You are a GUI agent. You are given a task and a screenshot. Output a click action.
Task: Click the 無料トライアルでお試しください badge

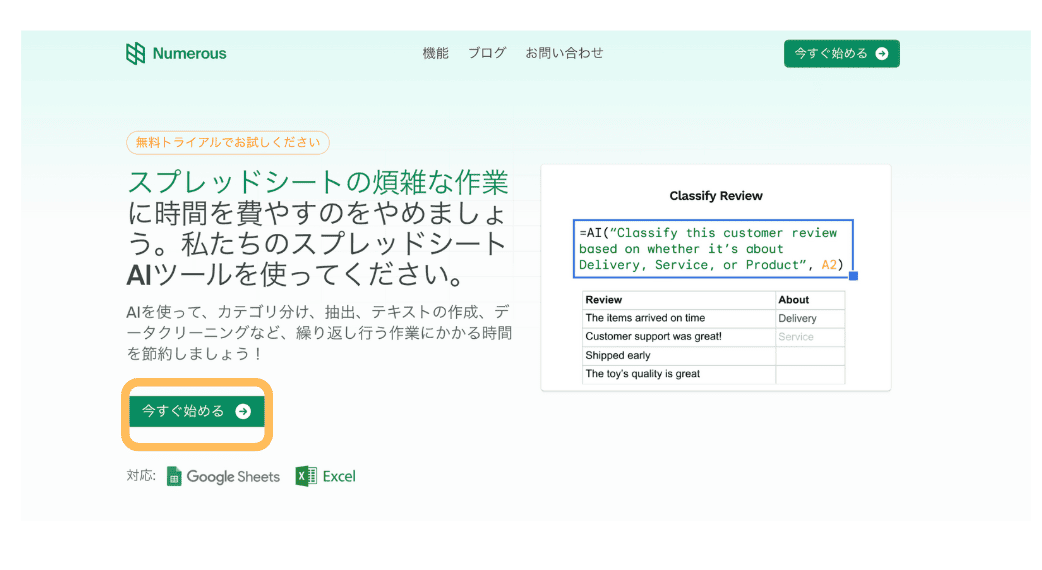227,142
